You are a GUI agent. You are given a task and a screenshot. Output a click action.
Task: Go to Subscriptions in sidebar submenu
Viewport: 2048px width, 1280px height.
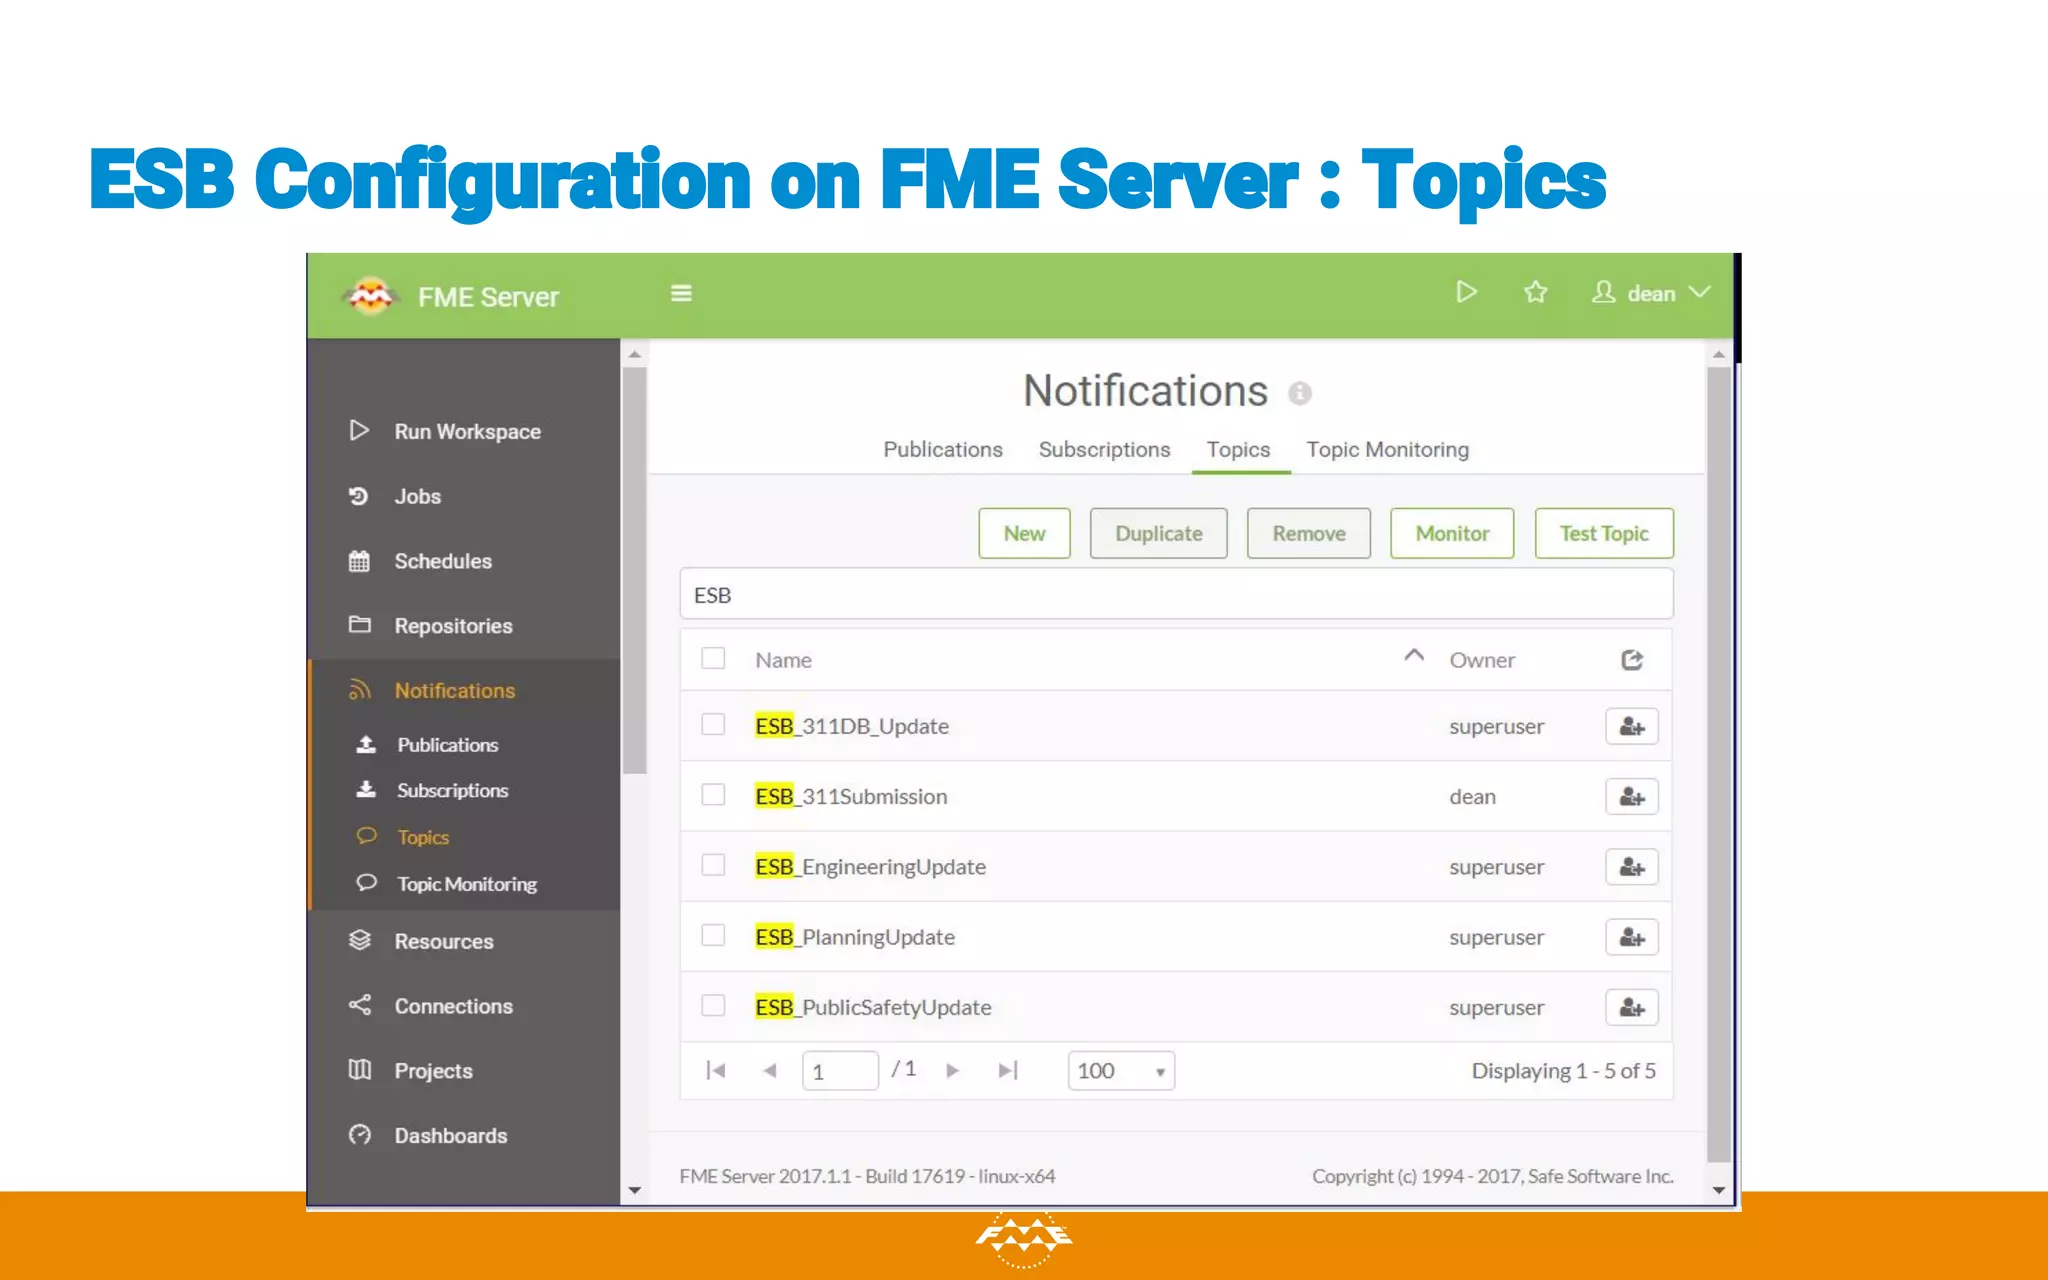[452, 790]
